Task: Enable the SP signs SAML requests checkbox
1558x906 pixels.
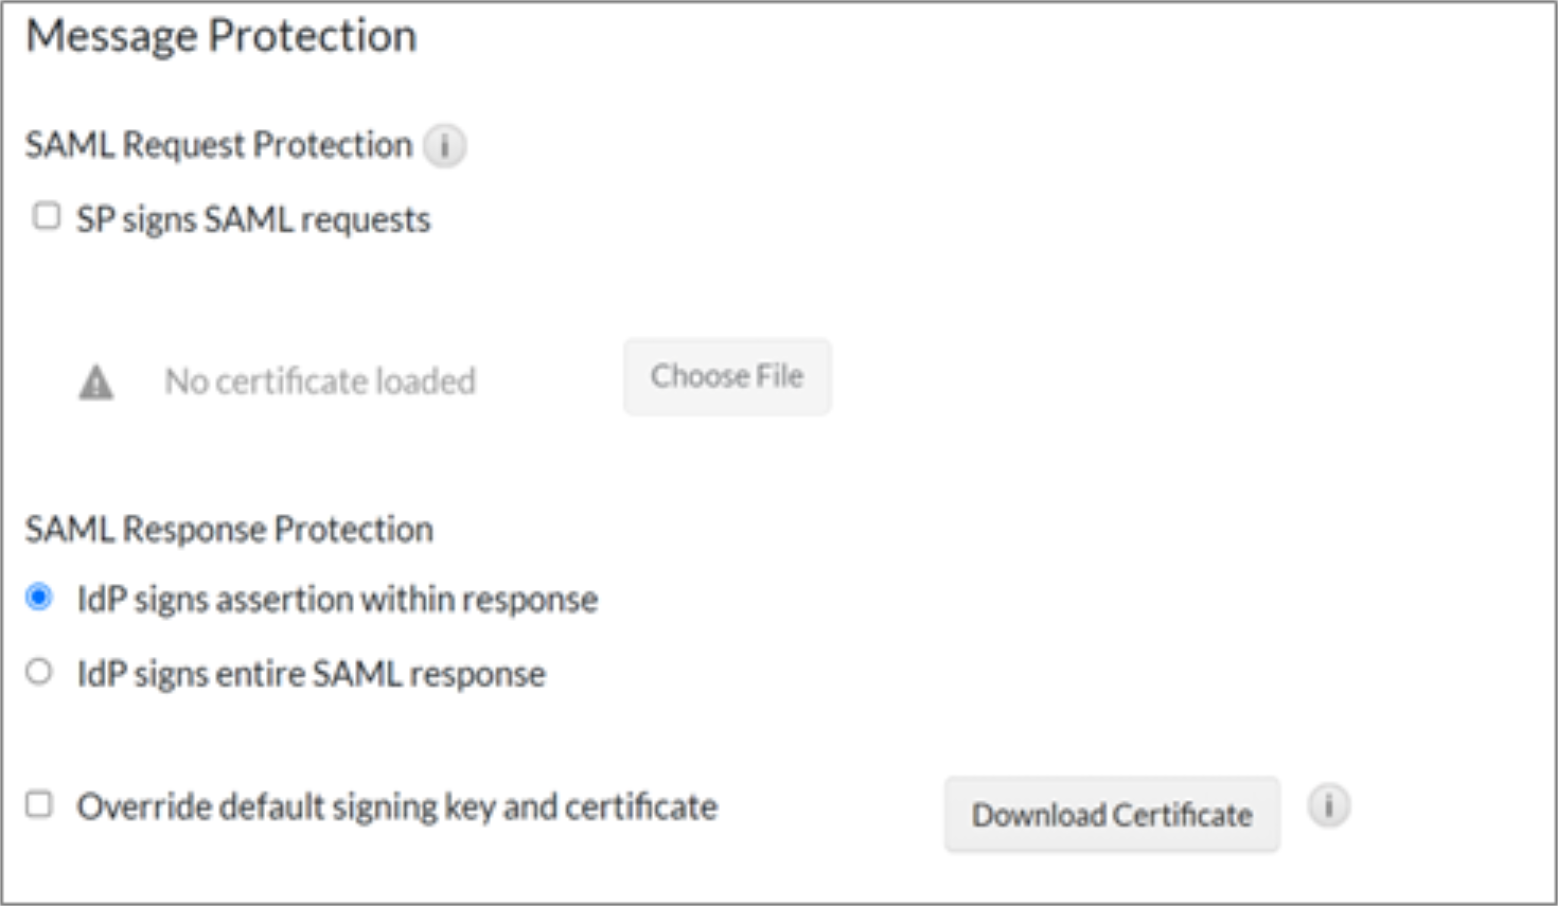Action: 47,216
